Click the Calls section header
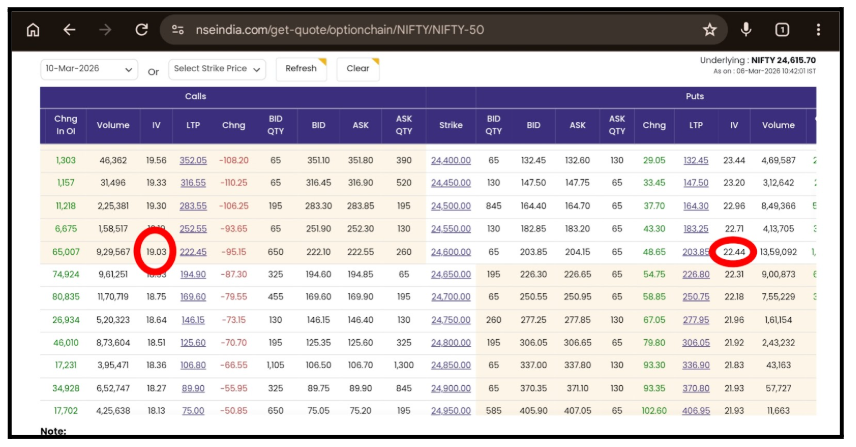Screen dimensions: 856x447 pyautogui.click(x=195, y=96)
